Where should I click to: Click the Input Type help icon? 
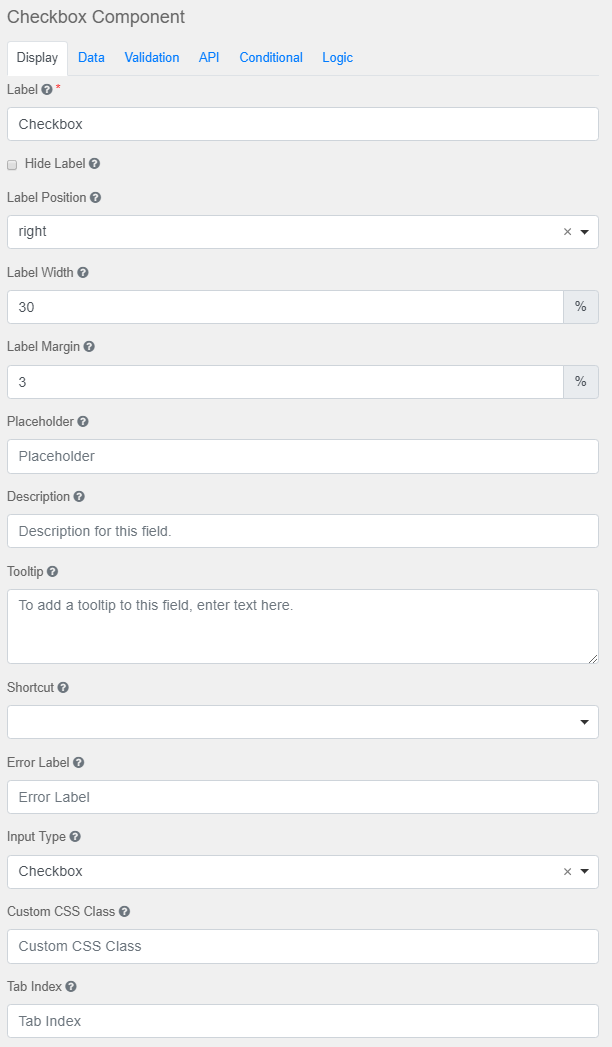tap(76, 836)
